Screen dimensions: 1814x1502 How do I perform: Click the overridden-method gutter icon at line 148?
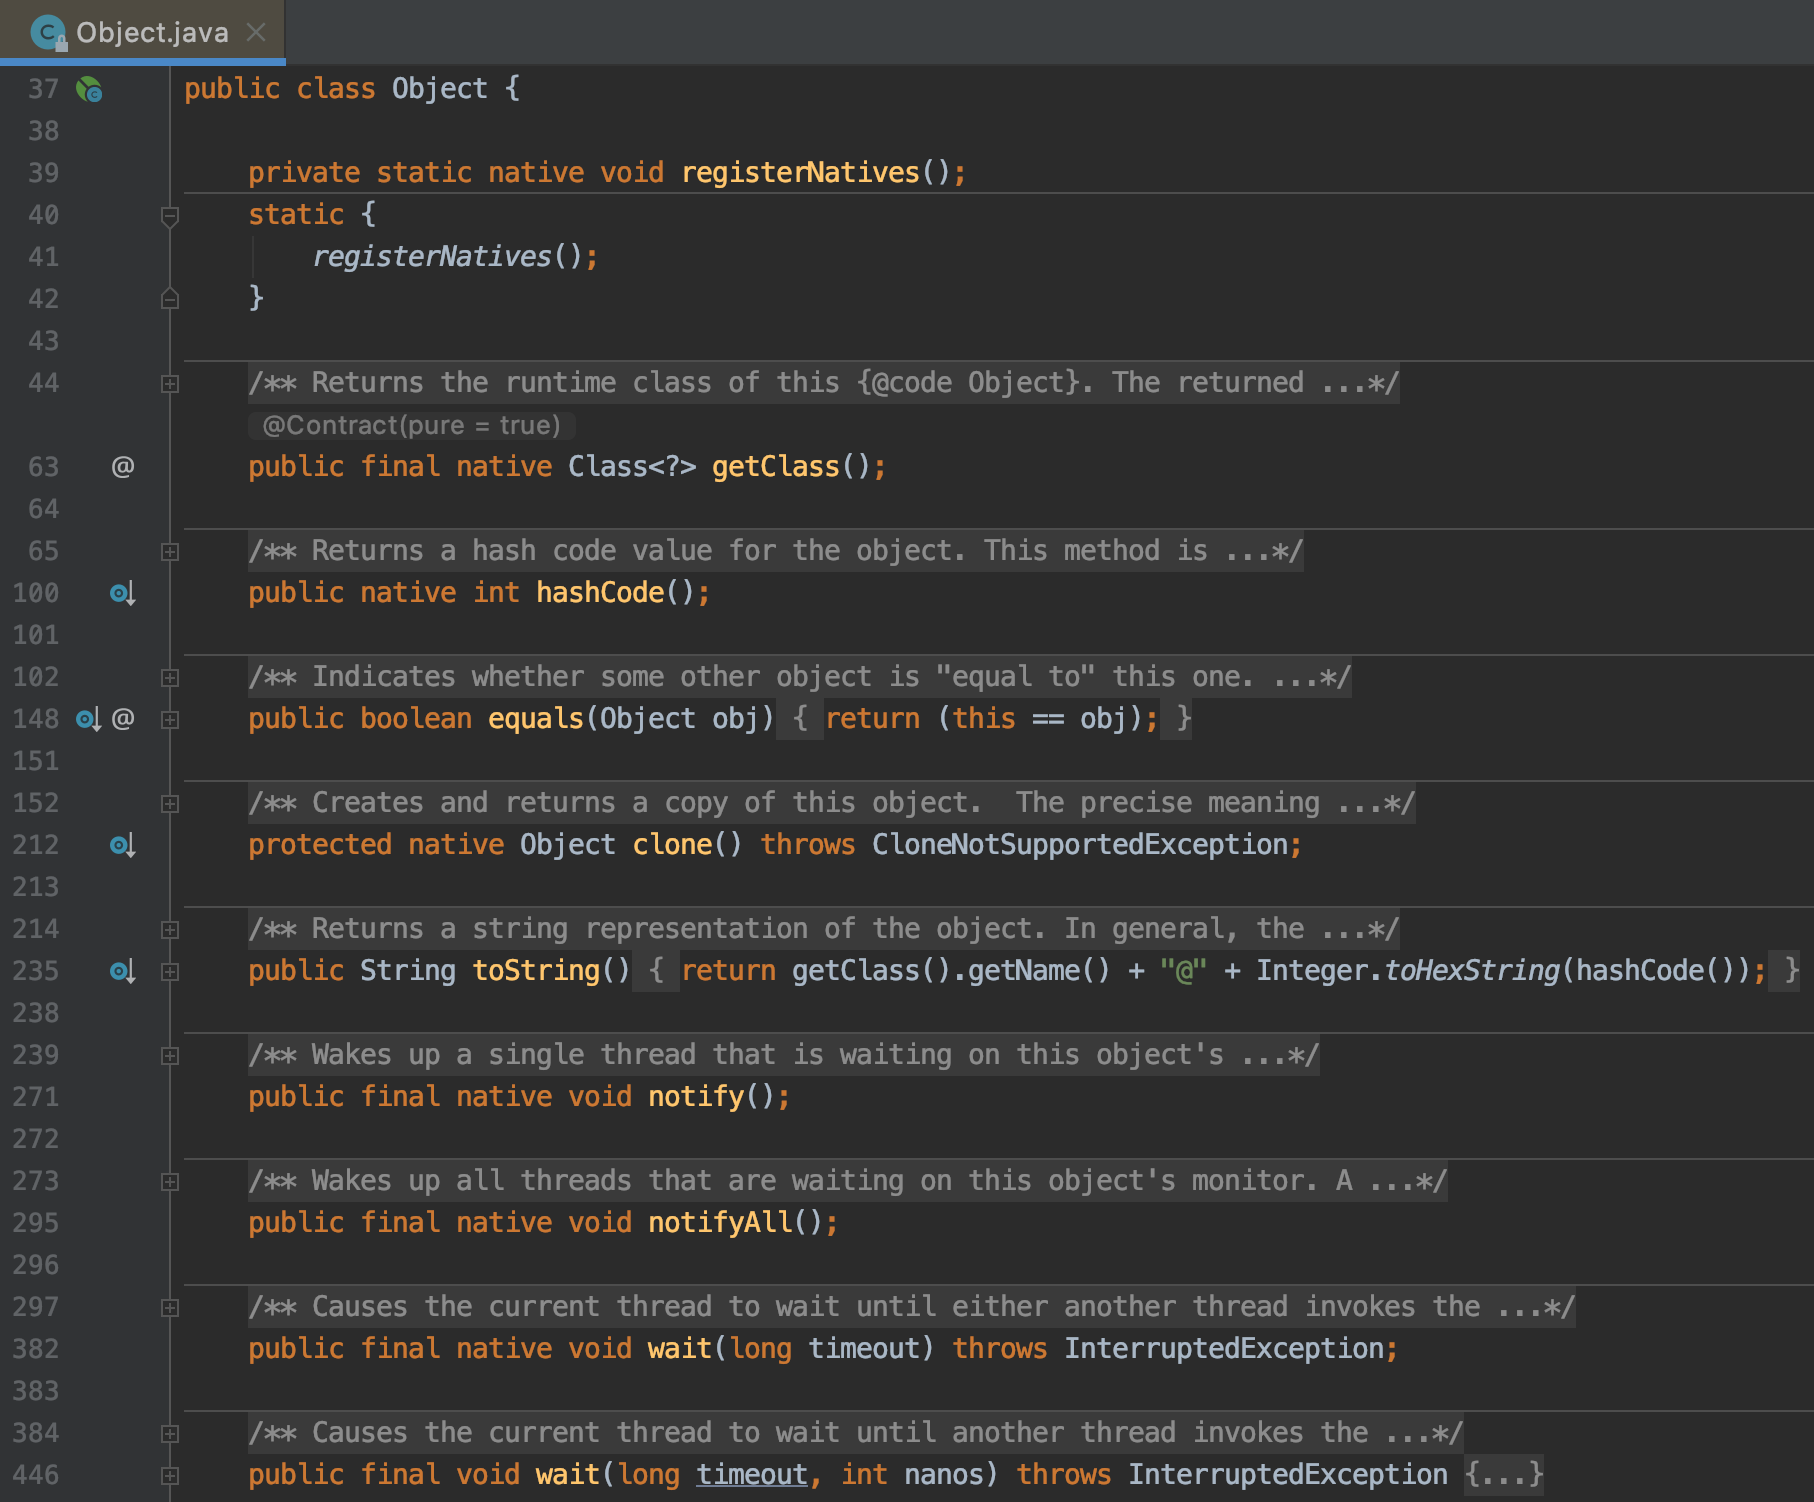(89, 719)
